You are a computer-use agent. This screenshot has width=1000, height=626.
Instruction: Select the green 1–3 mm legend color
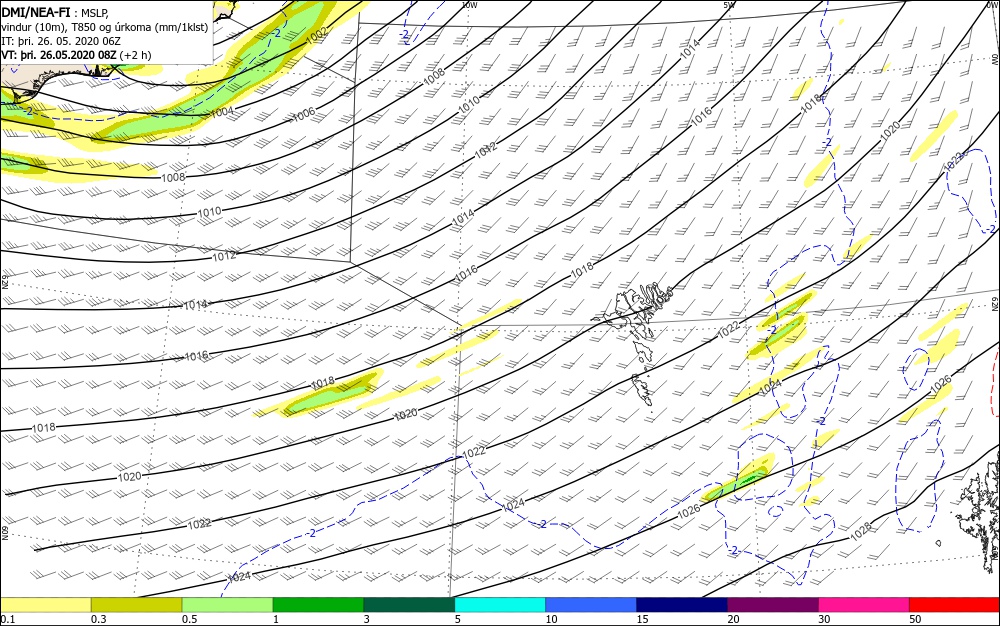click(x=318, y=605)
